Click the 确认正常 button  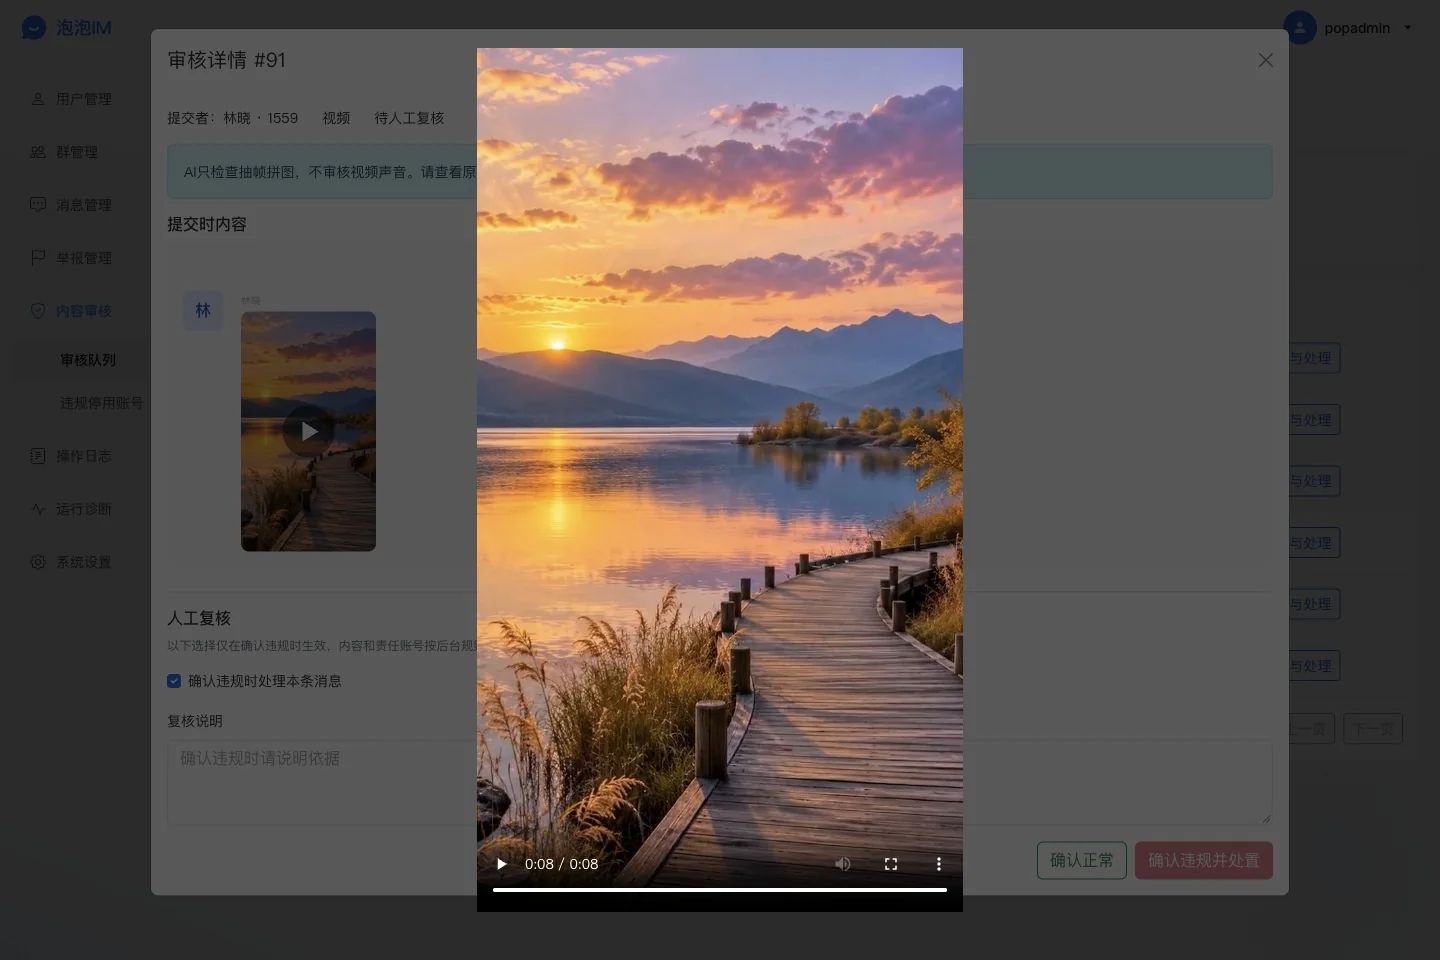(x=1082, y=860)
